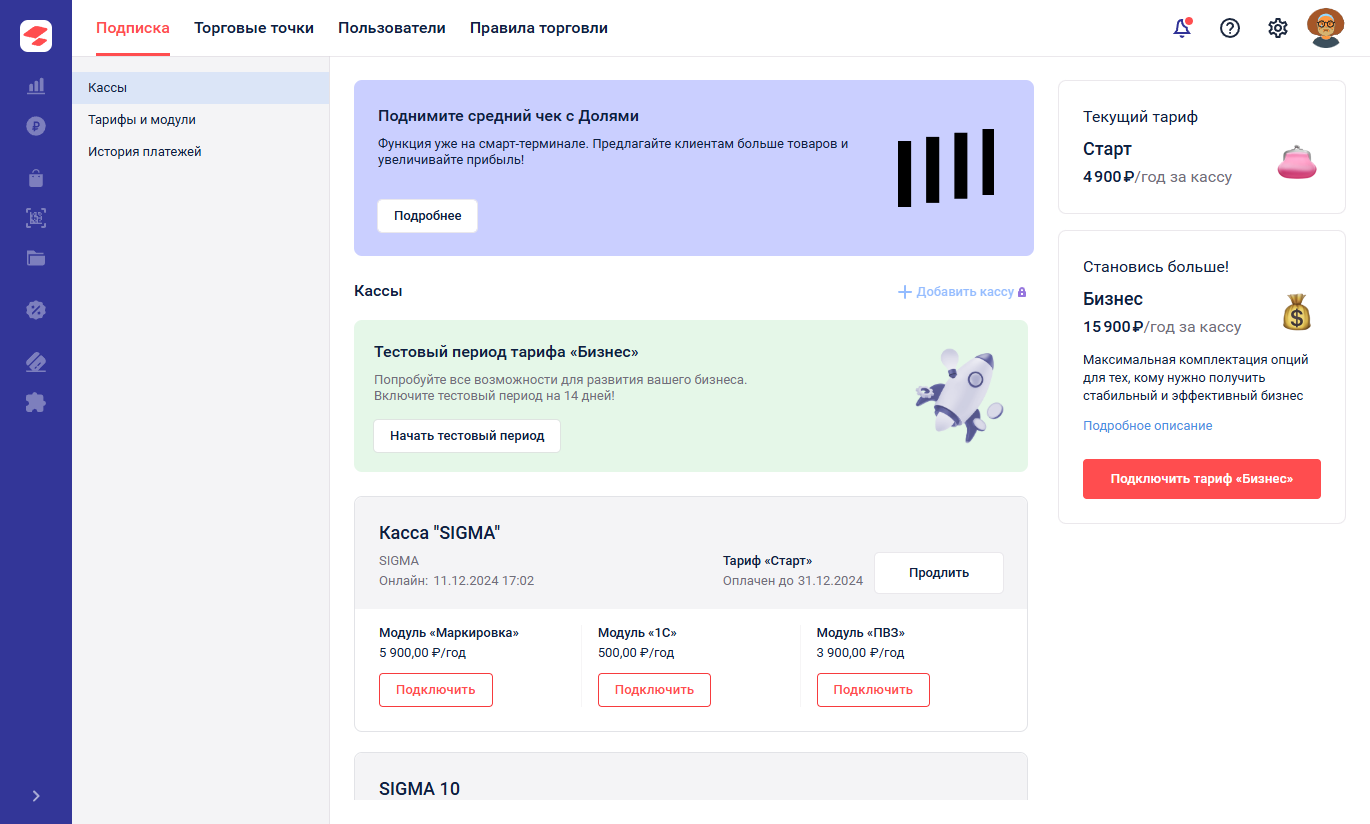Open the puzzle piece modules sidebar icon
Screen dimensions: 1370x824
tap(36, 403)
